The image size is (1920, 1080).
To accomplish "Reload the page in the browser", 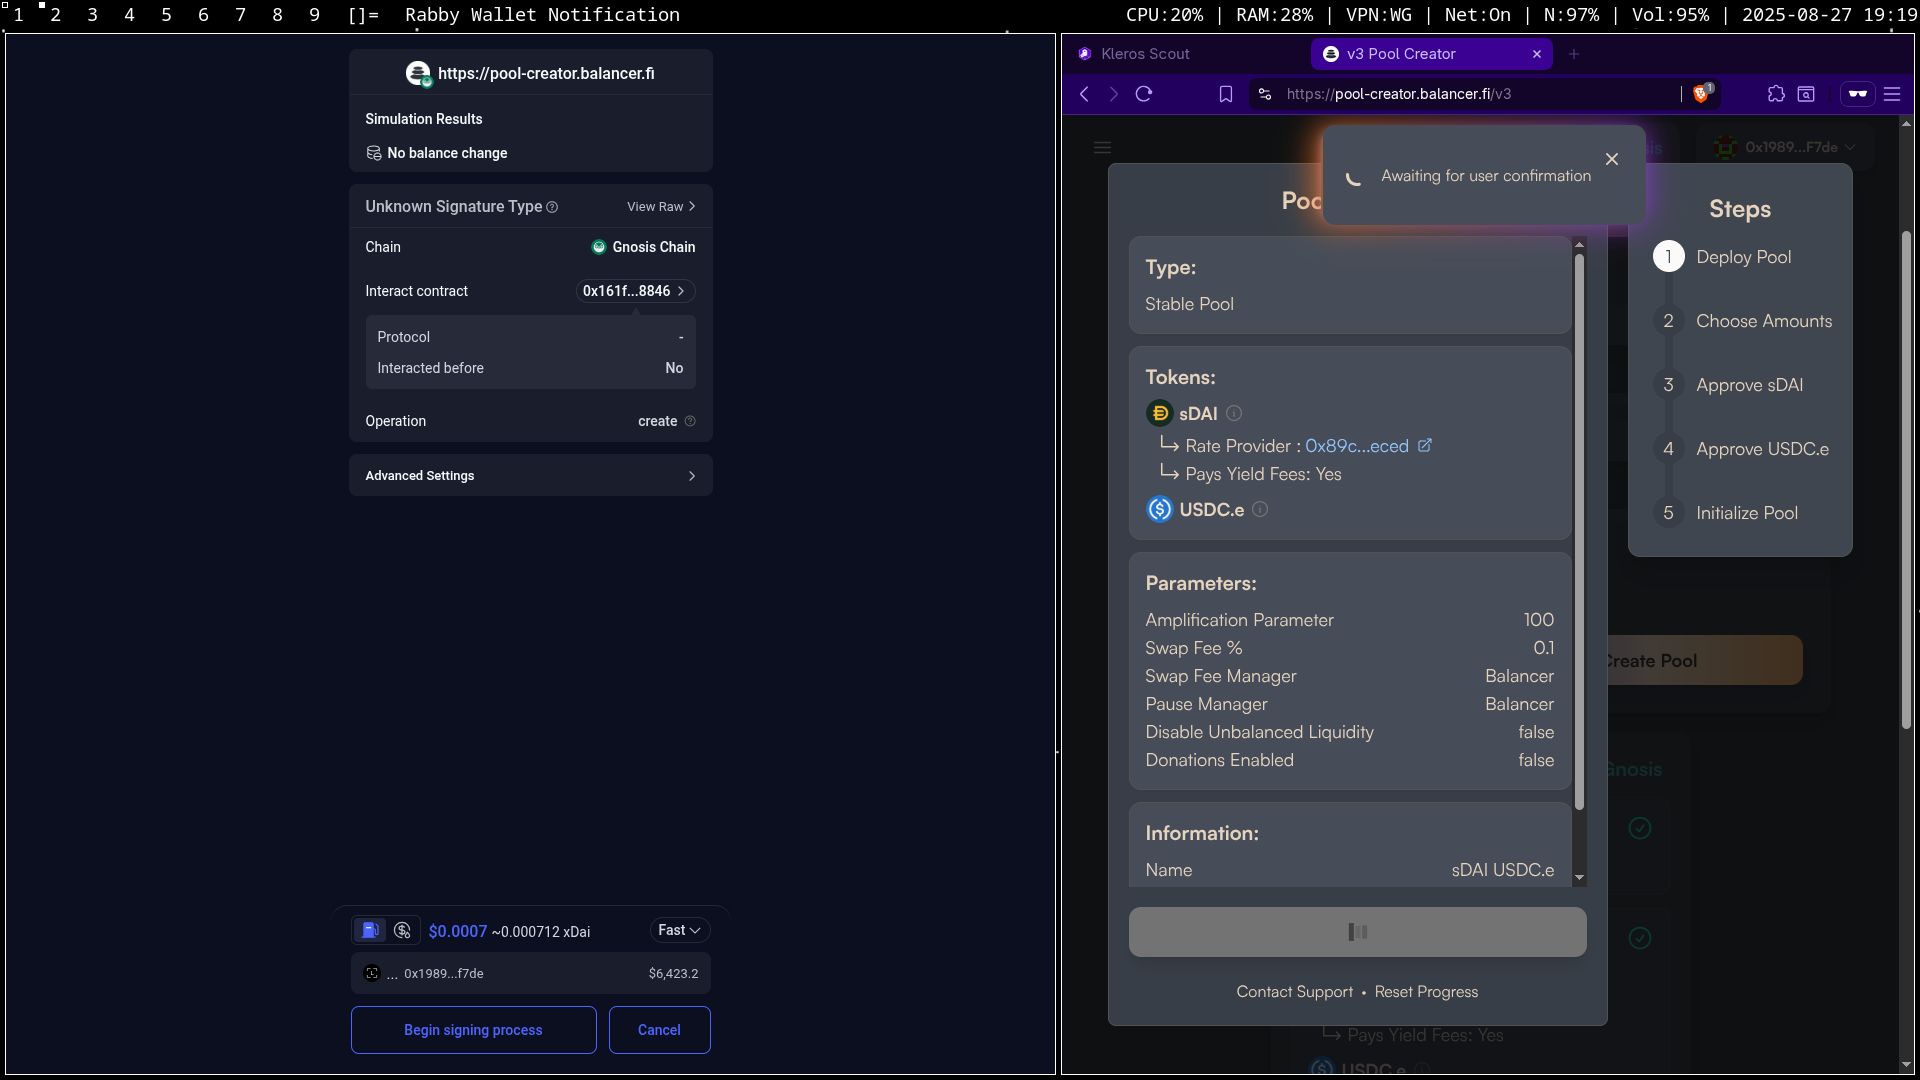I will (1144, 94).
